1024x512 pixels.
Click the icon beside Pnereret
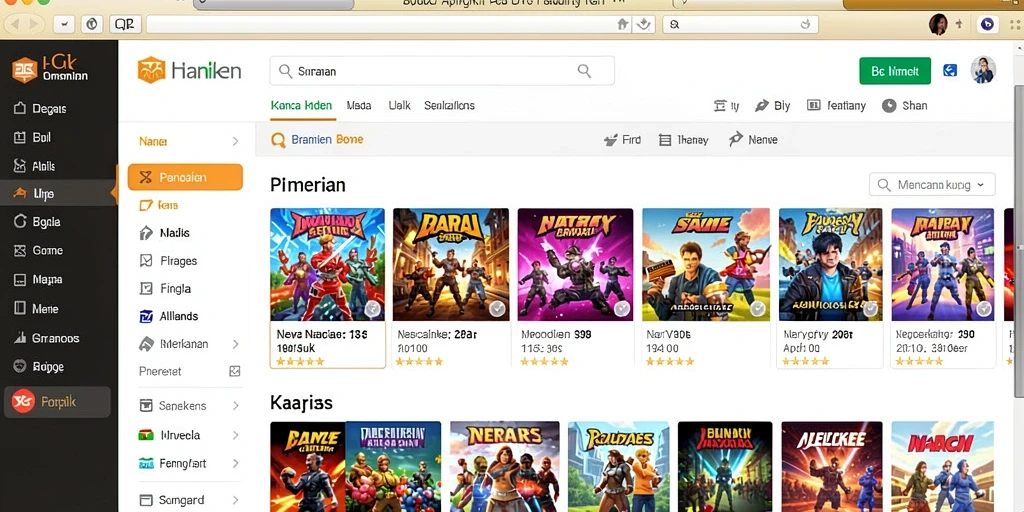(234, 372)
